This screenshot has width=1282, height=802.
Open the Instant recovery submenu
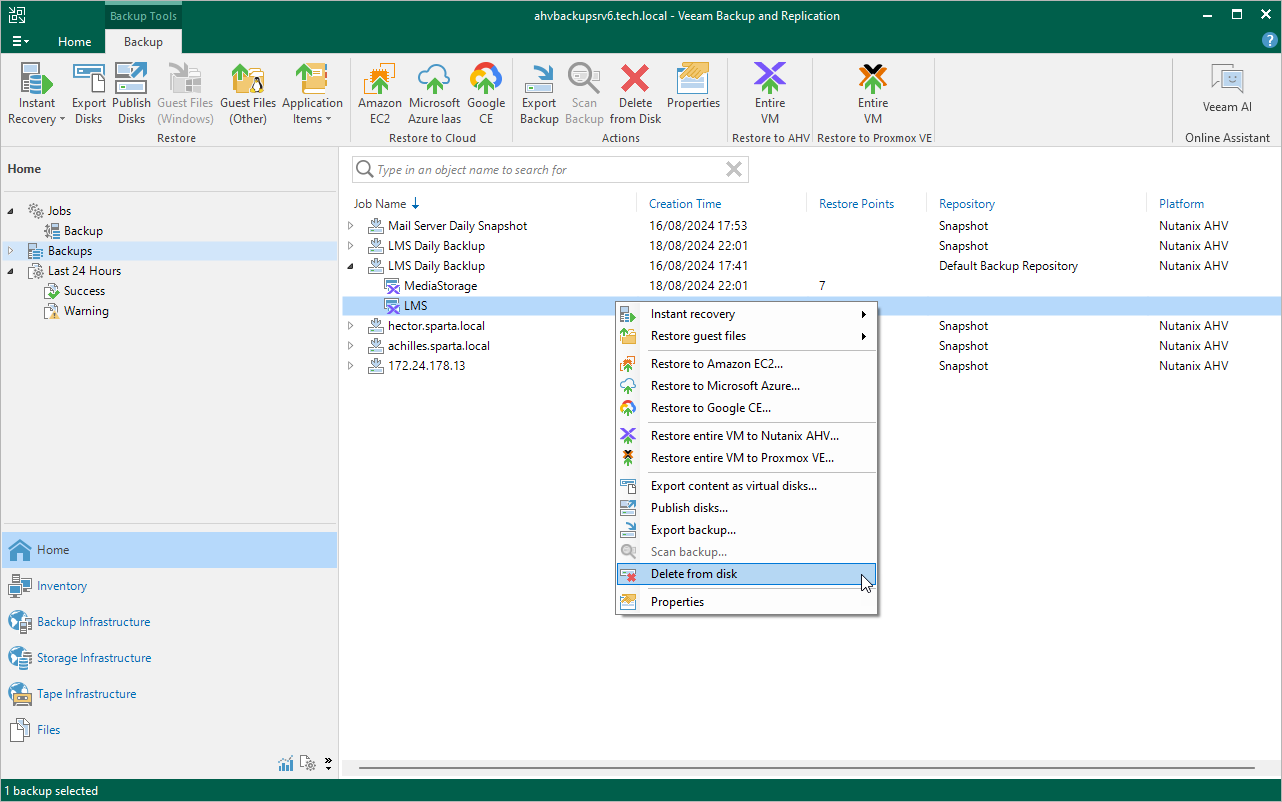coord(746,314)
